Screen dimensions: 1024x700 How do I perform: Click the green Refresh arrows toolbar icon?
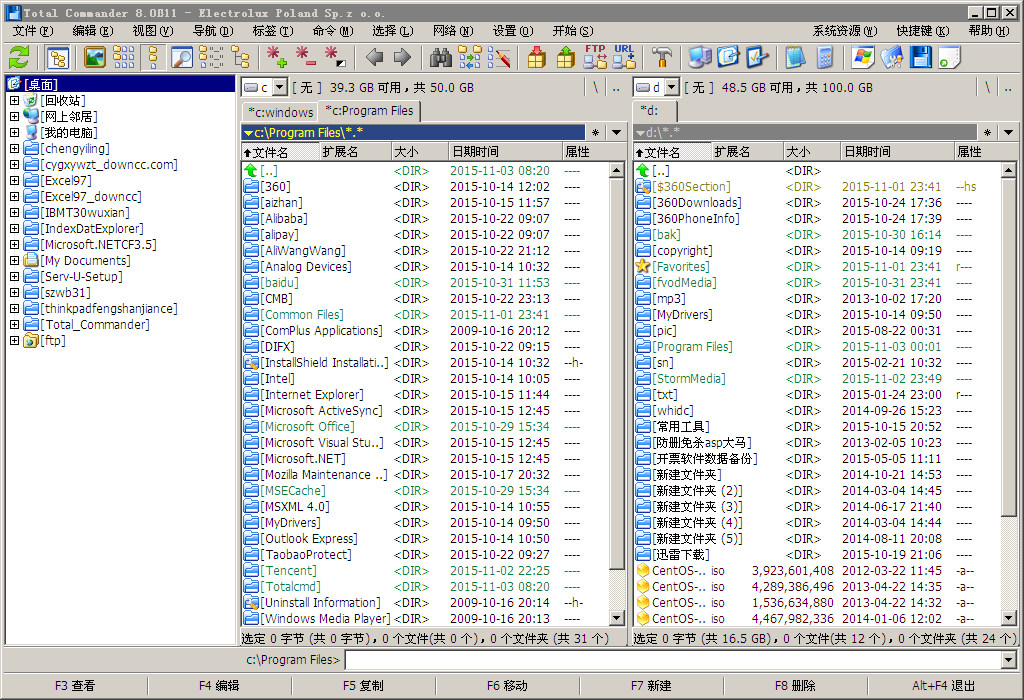pos(19,57)
